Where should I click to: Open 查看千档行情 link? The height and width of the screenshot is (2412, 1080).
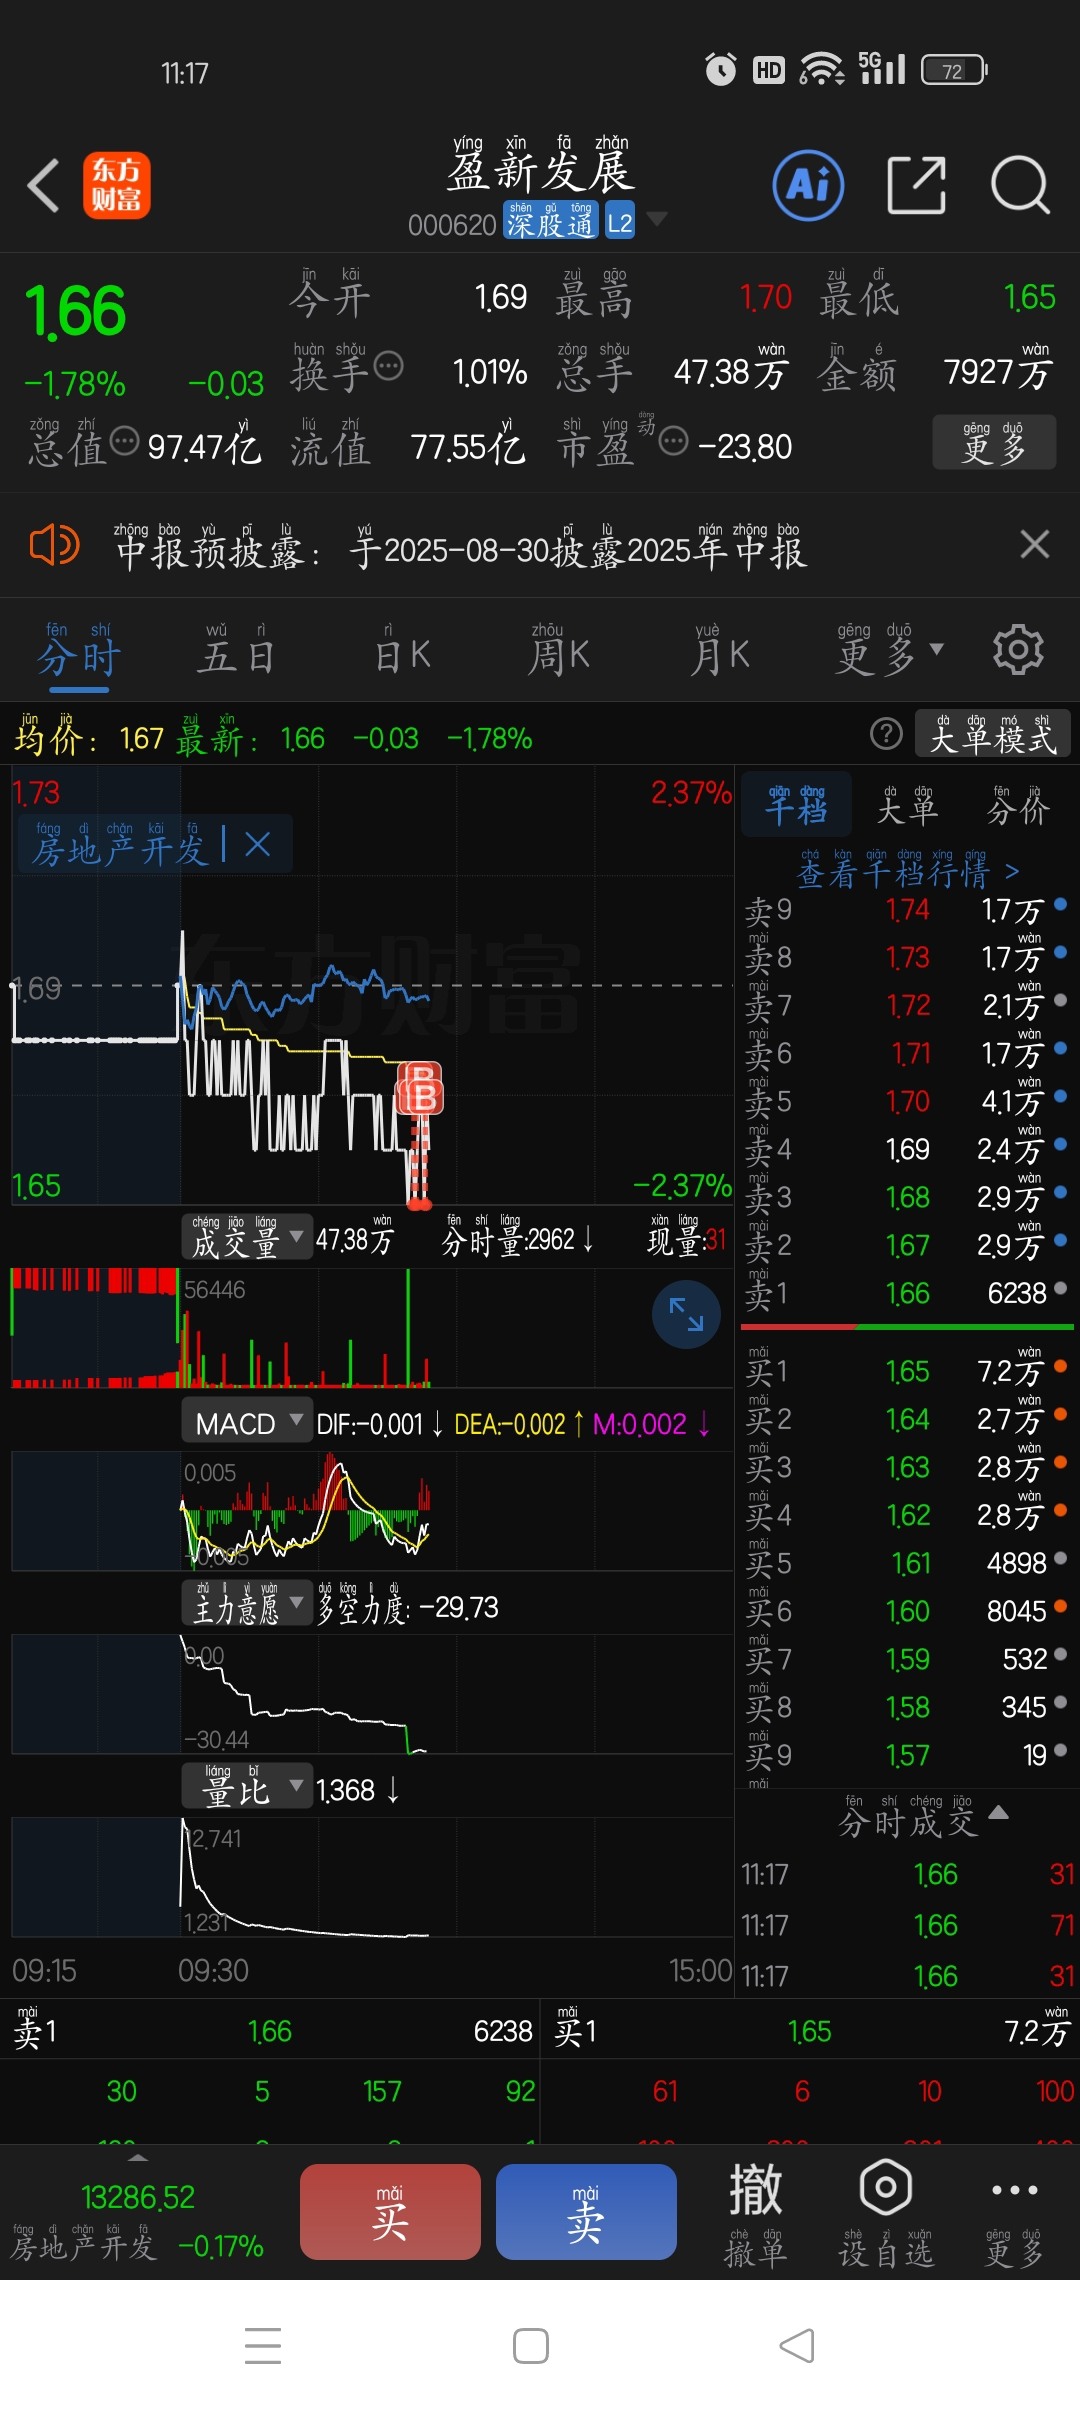pyautogui.click(x=908, y=870)
